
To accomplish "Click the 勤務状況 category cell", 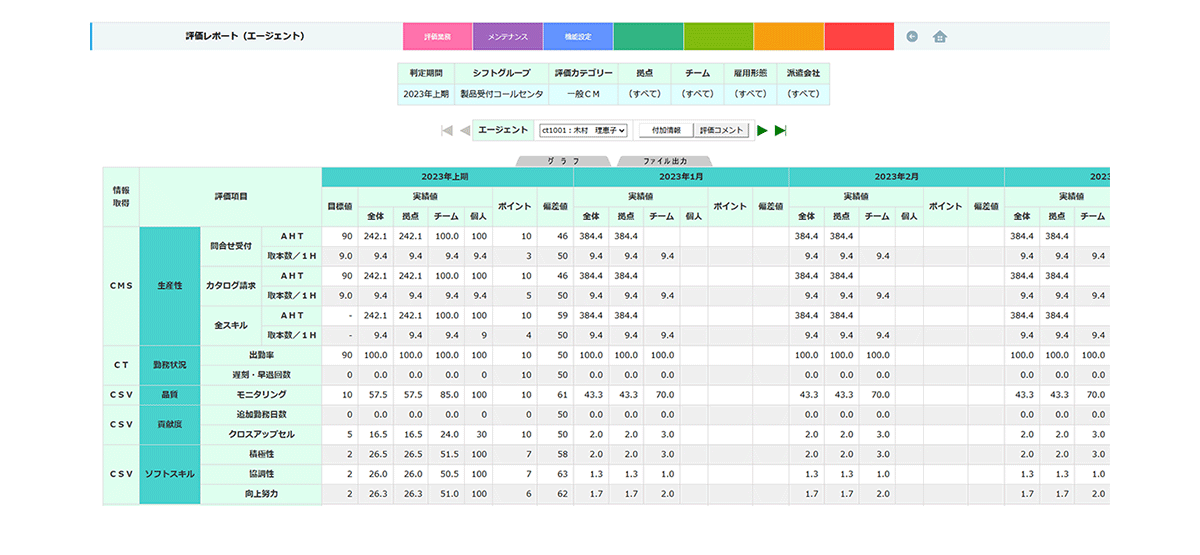I will tap(171, 365).
